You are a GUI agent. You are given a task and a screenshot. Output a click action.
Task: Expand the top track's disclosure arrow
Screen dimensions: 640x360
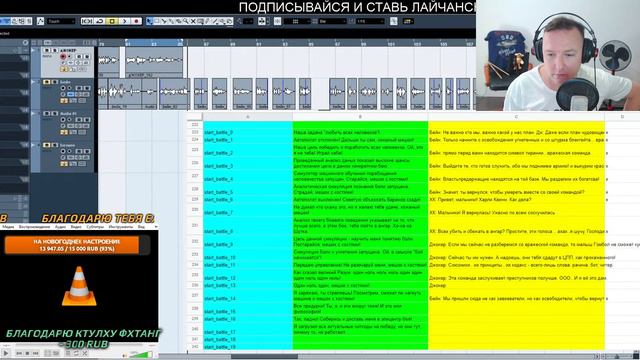[x=33, y=50]
